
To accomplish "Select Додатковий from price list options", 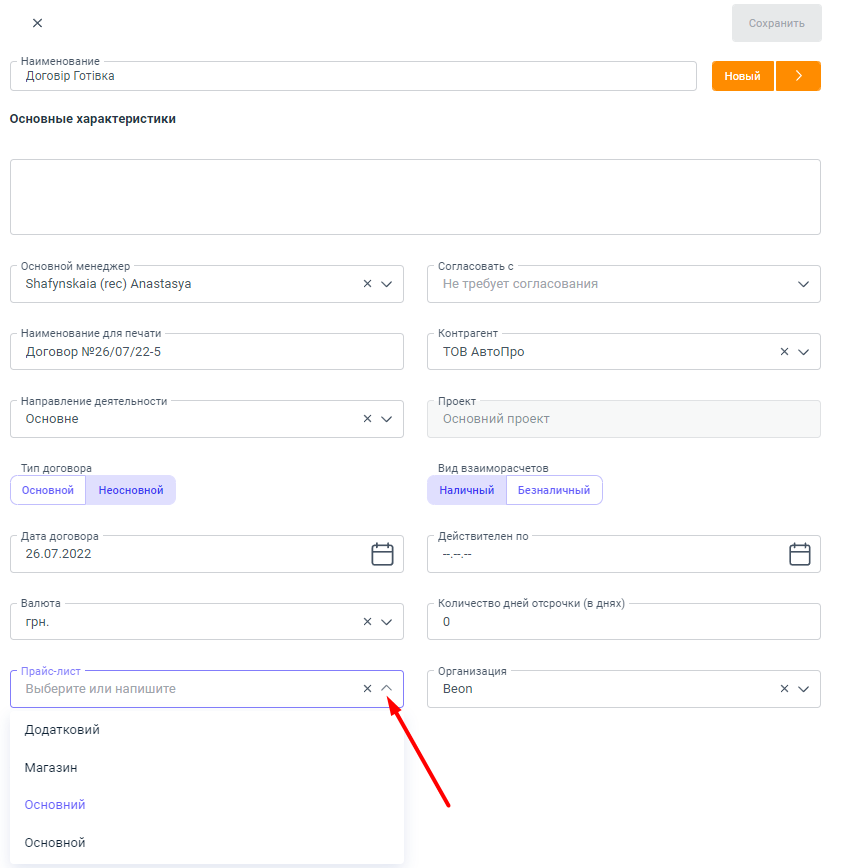I will click(62, 730).
